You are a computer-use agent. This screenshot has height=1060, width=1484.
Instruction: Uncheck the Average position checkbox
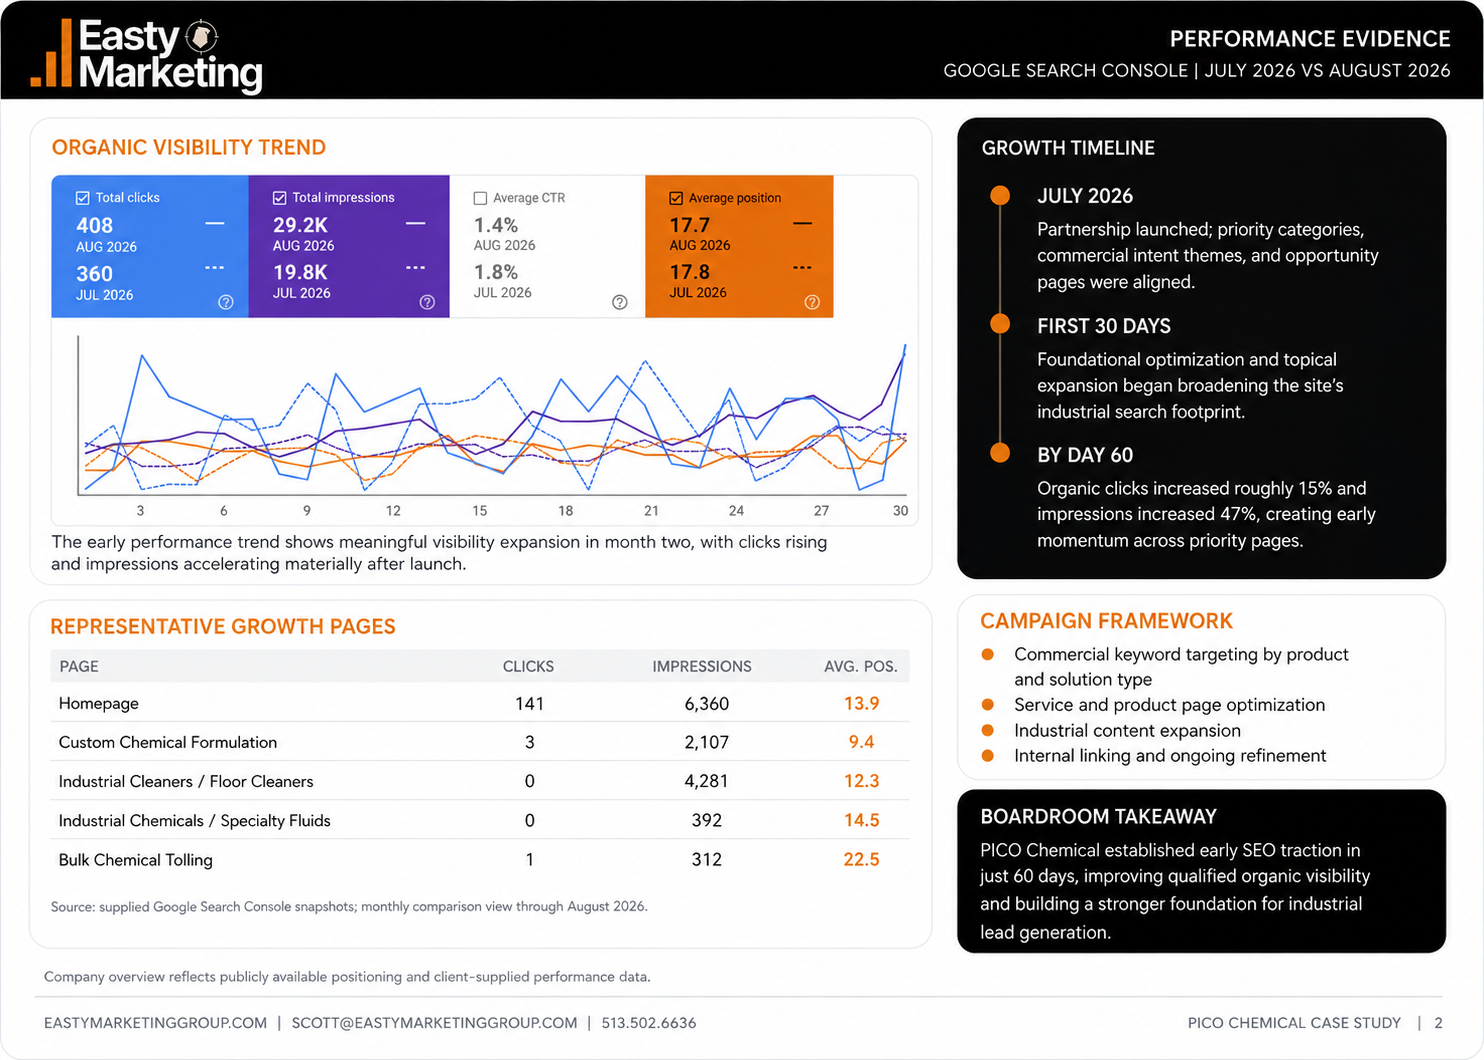[x=676, y=198]
